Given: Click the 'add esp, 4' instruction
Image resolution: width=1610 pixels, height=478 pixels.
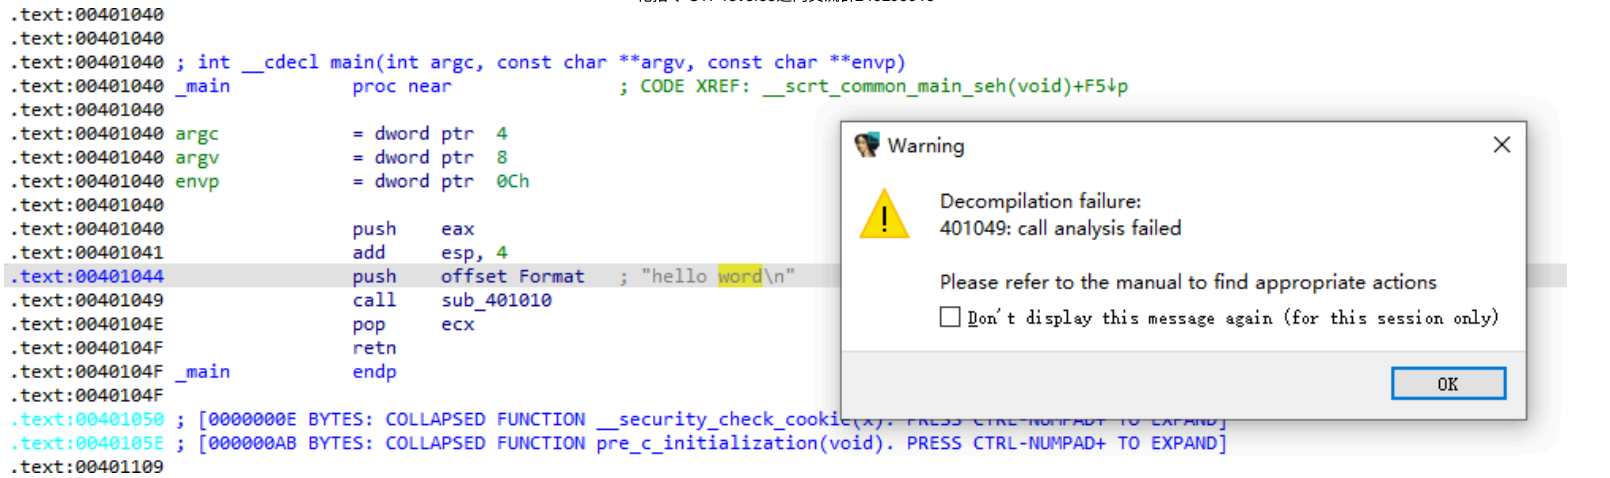Looking at the screenshot, I should point(430,253).
